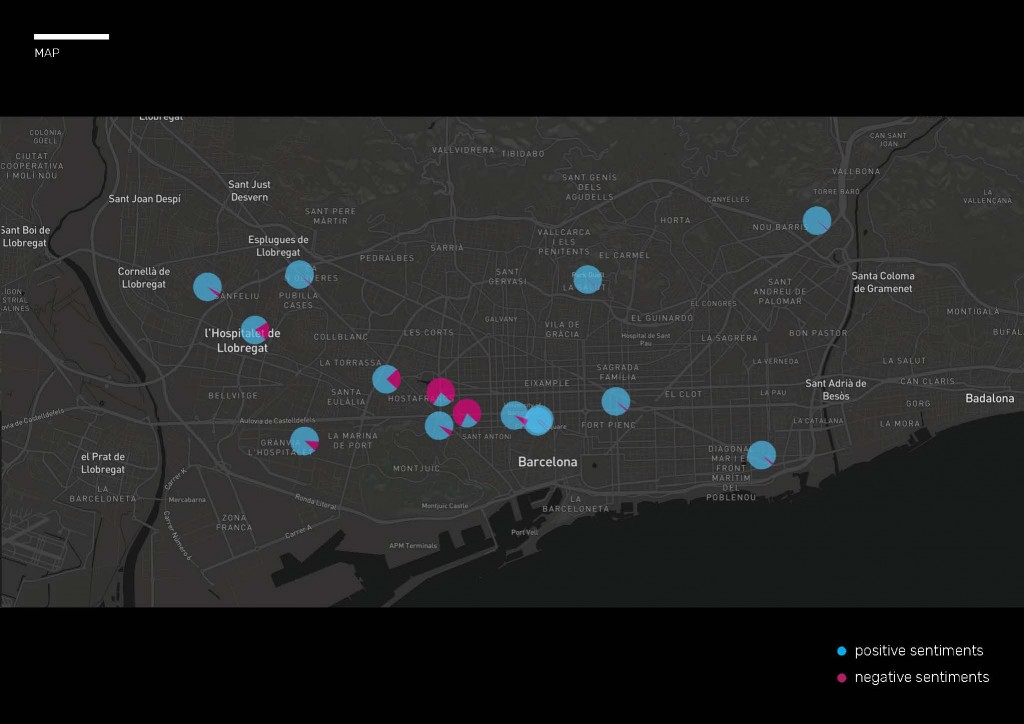
Task: Click the pie marker at Granvia L'Hospitalet
Action: [x=305, y=441]
